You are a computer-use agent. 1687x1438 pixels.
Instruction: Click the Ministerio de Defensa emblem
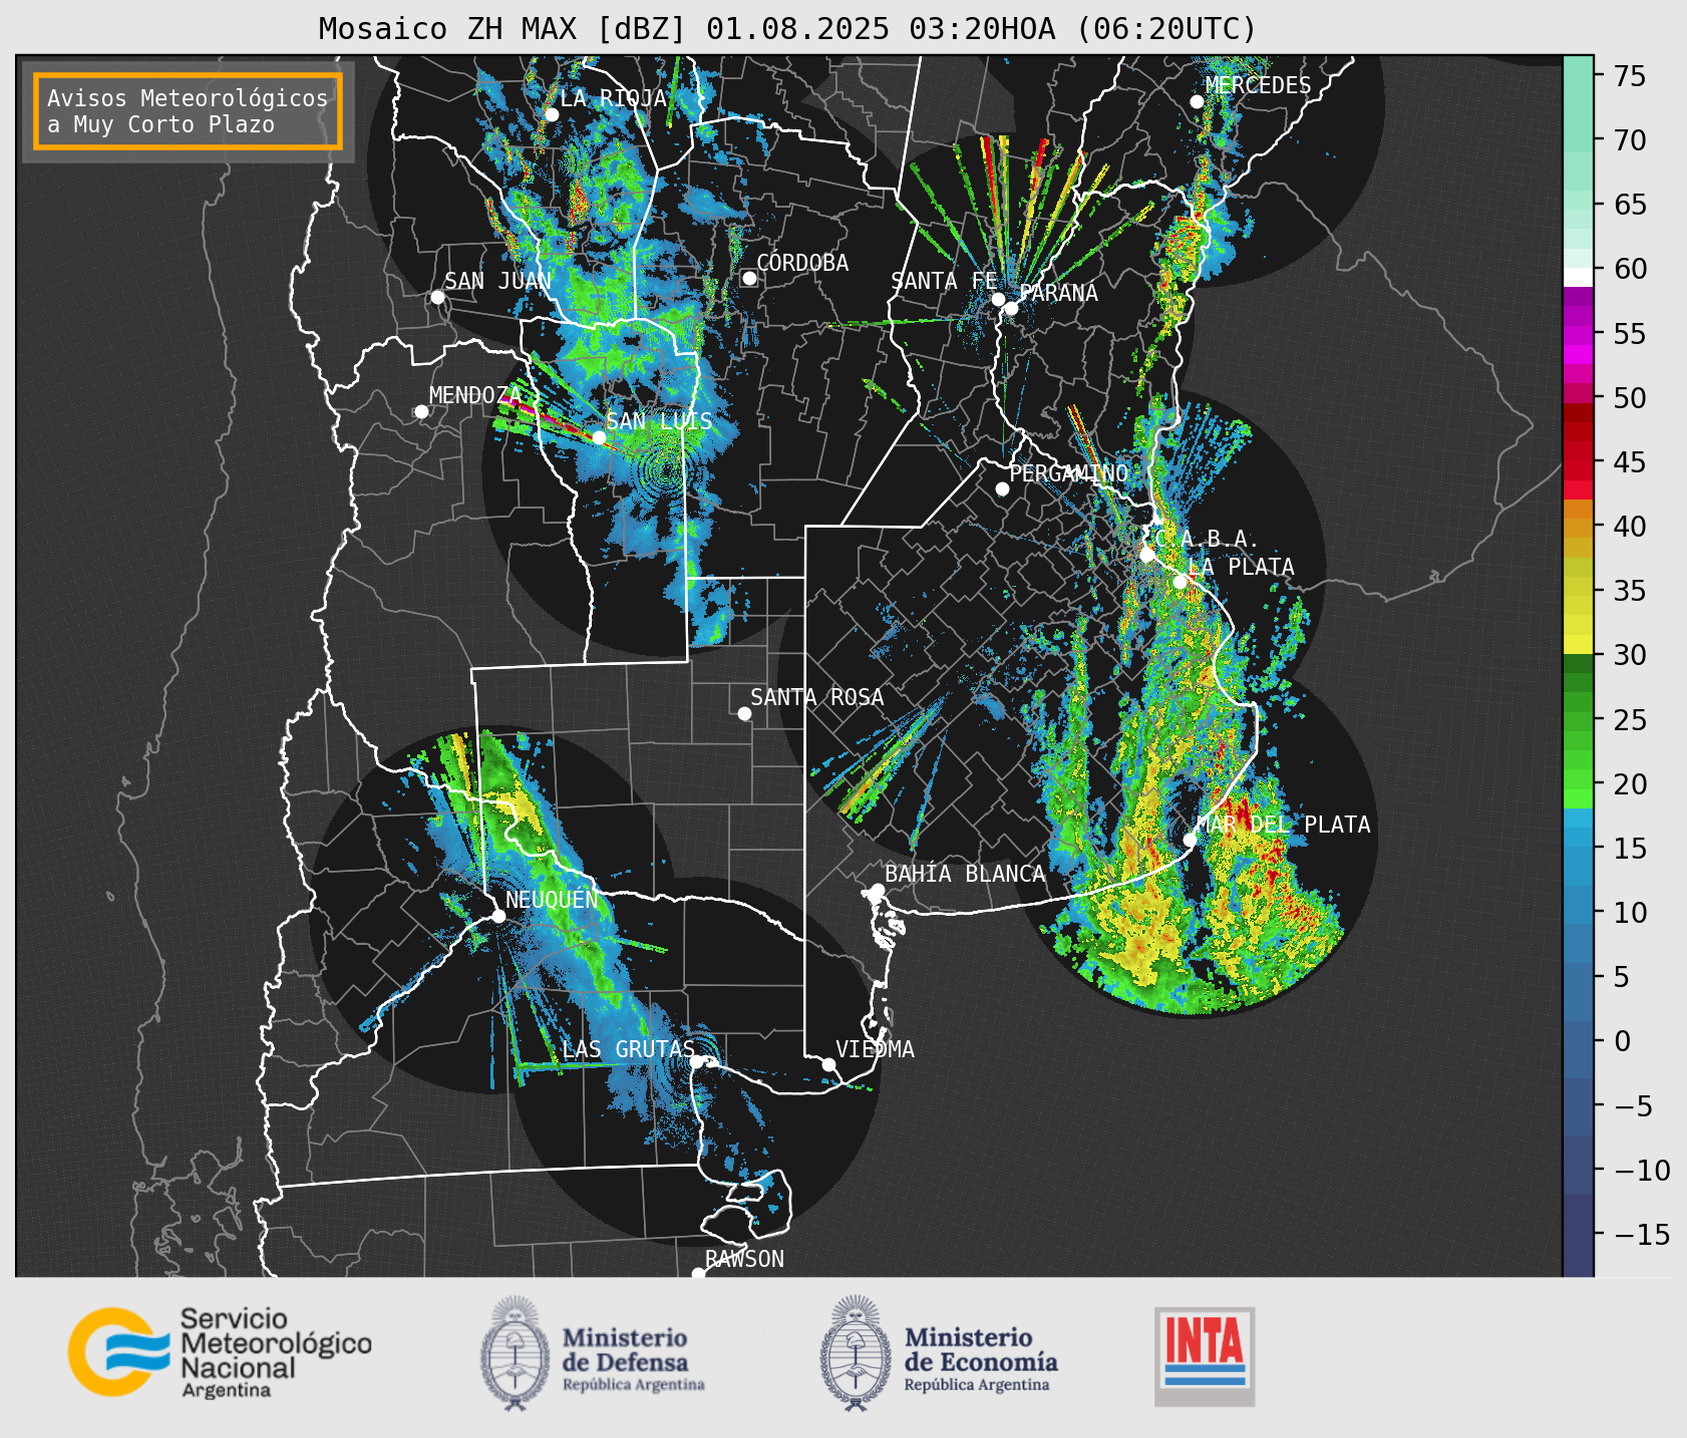(514, 1354)
